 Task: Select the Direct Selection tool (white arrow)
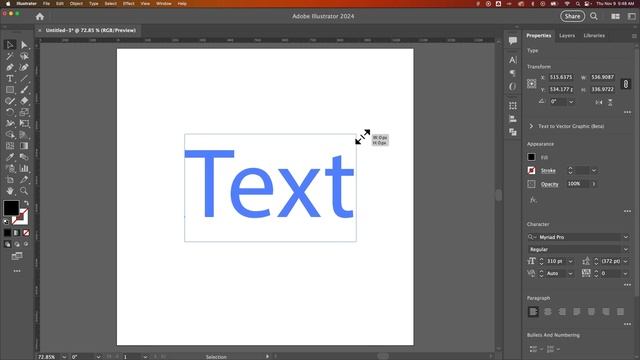point(24,44)
